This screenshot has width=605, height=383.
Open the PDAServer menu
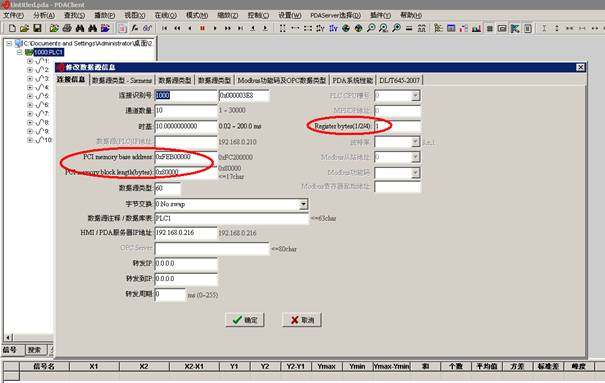click(335, 15)
